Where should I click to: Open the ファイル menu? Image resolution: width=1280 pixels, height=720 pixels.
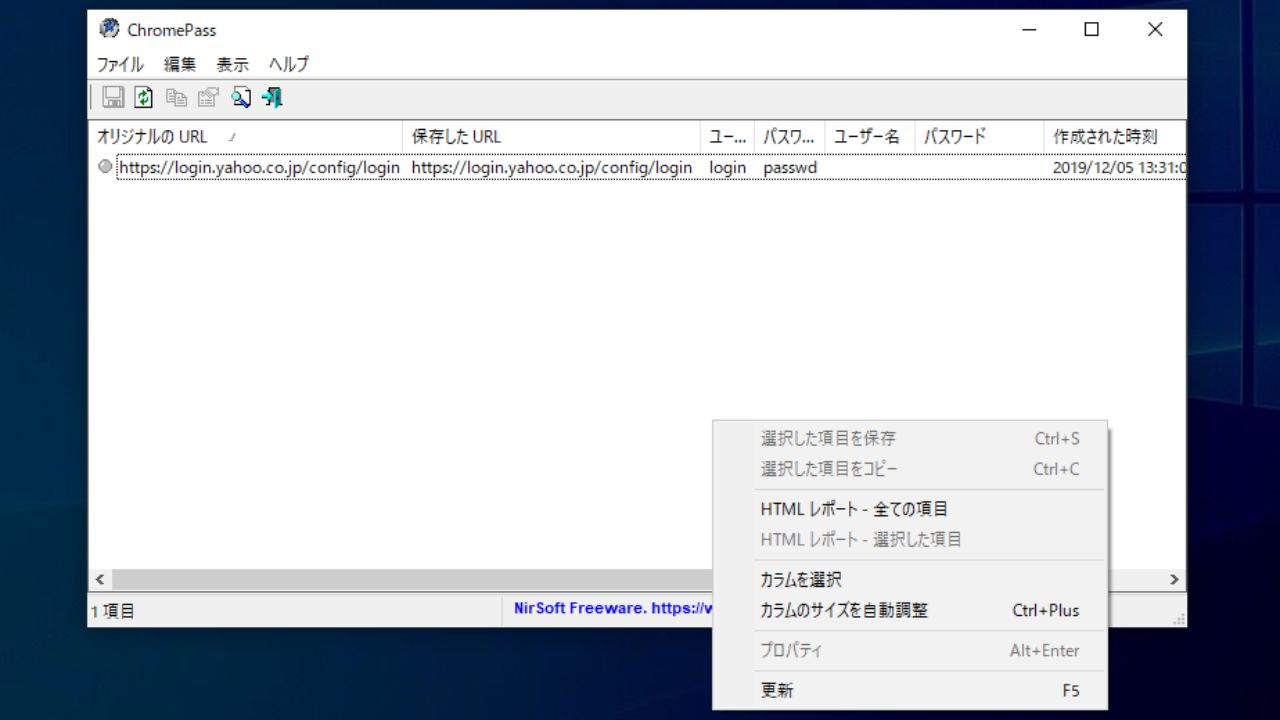coord(120,64)
